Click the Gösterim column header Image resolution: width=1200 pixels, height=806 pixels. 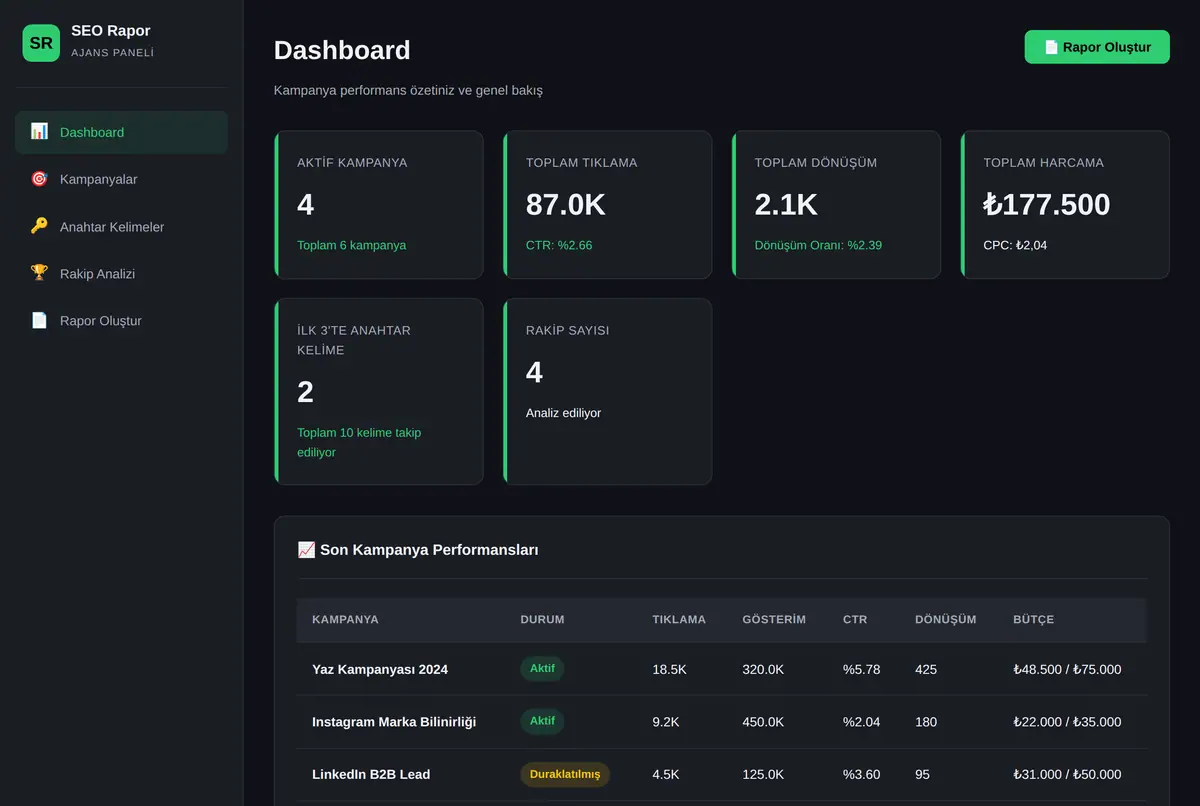coord(774,619)
